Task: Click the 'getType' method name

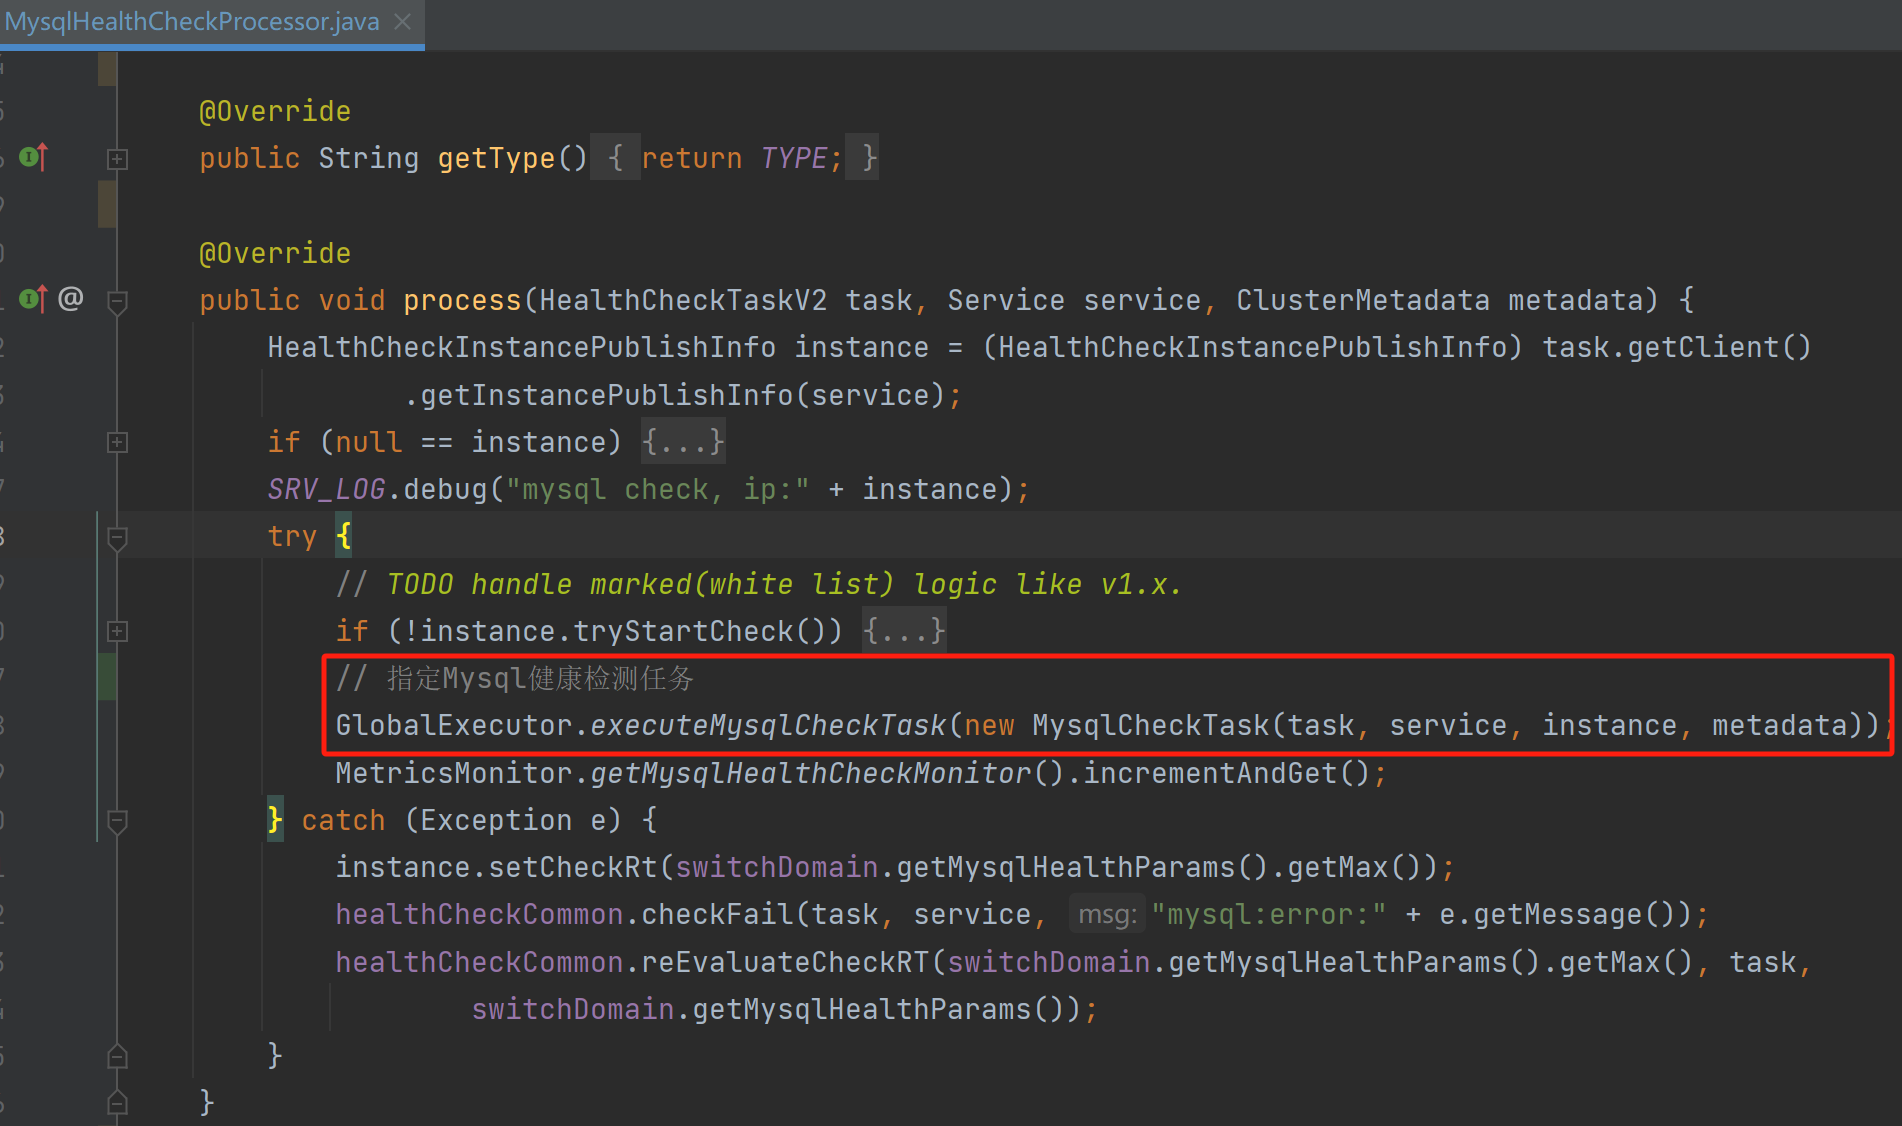Action: pyautogui.click(x=496, y=158)
